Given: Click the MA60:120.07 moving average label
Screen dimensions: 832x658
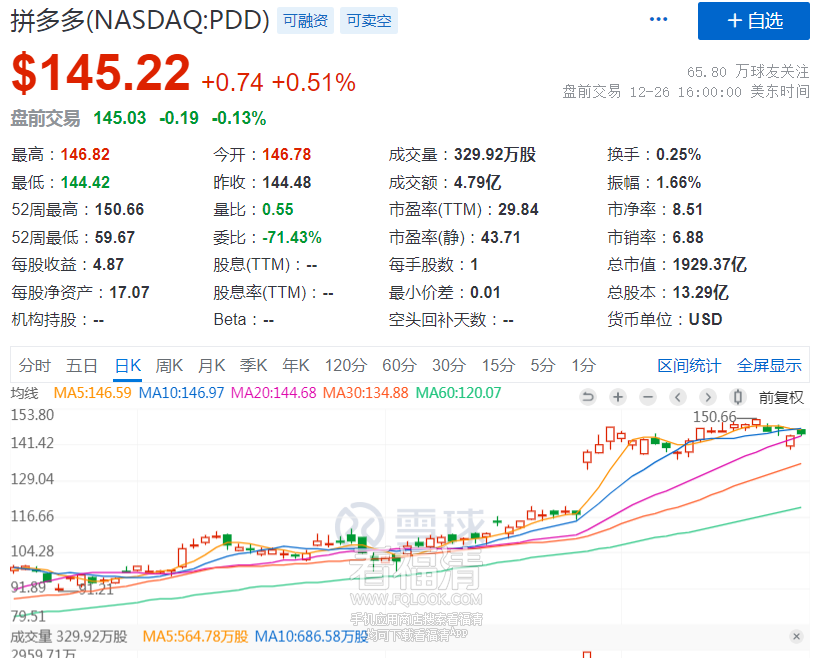Looking at the screenshot, I should (x=458, y=393).
